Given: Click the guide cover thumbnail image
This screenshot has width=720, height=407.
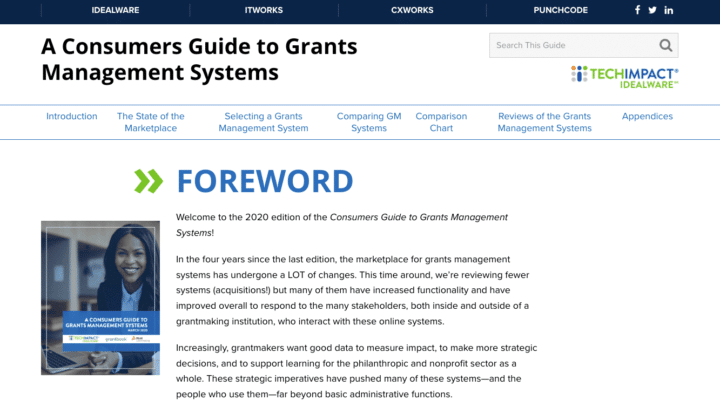Looking at the screenshot, I should 101,298.
